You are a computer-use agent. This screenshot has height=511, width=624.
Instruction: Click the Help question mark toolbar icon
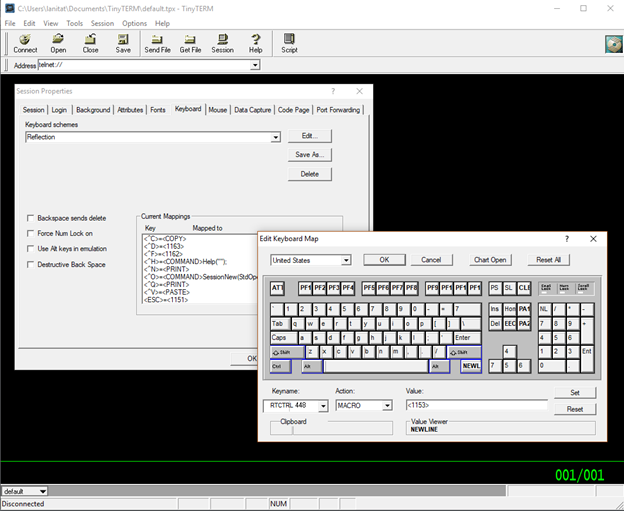pos(255,43)
